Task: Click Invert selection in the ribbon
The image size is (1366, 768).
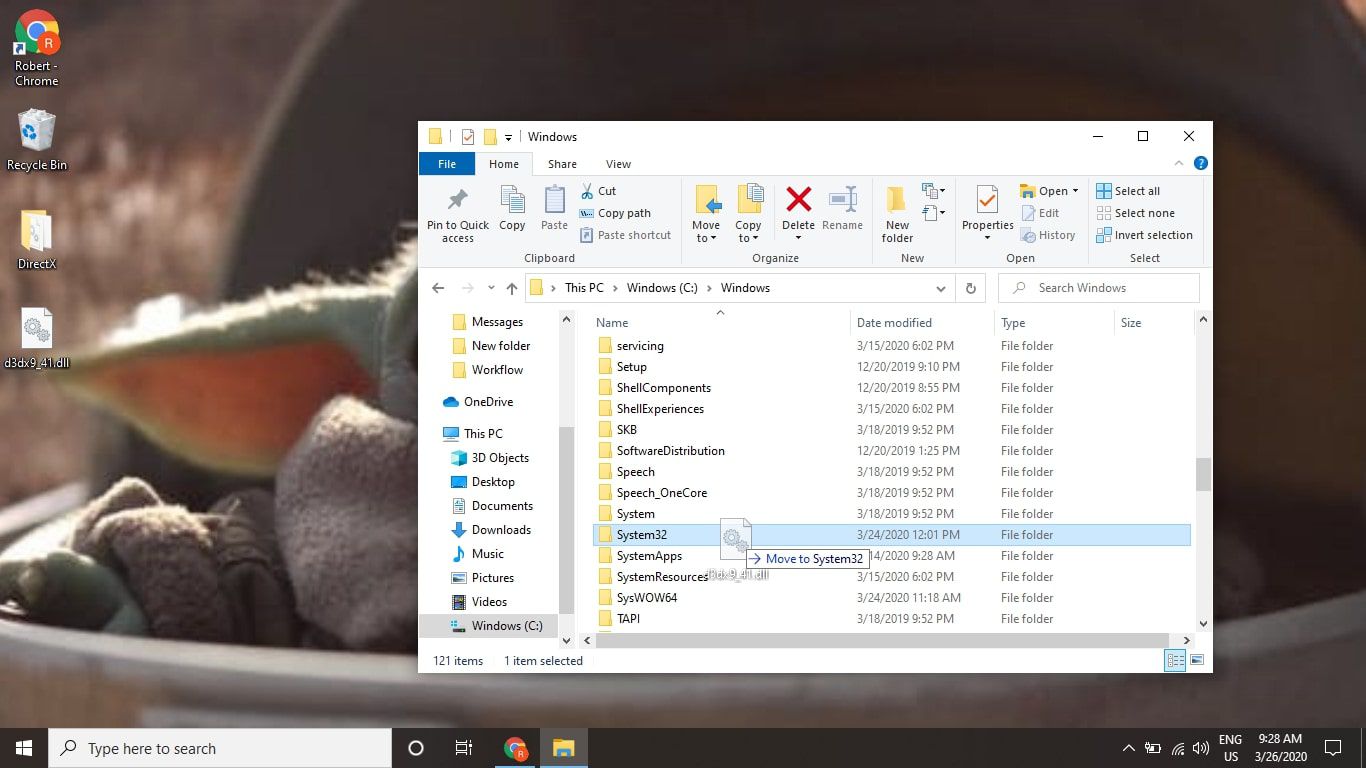Action: [x=1145, y=235]
